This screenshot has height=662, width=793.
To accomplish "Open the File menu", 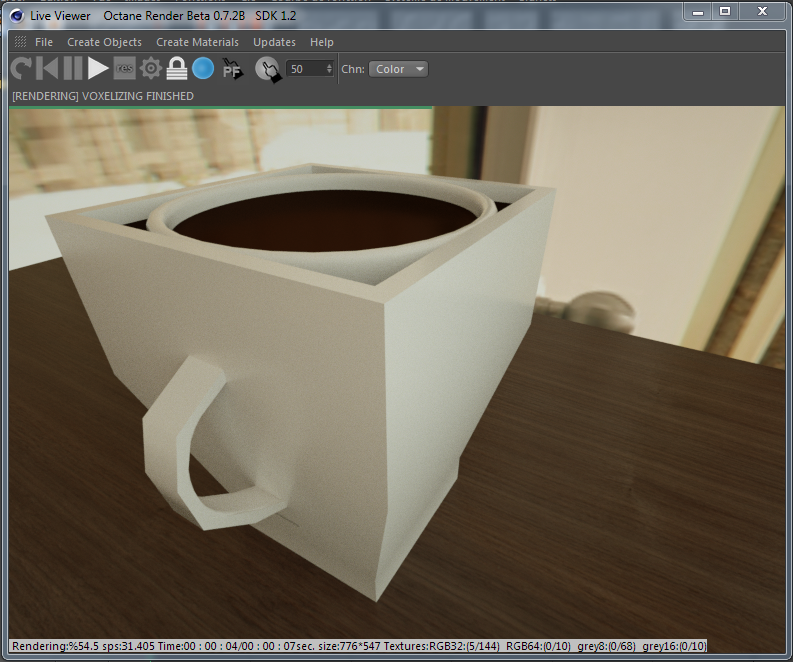I will coord(44,42).
